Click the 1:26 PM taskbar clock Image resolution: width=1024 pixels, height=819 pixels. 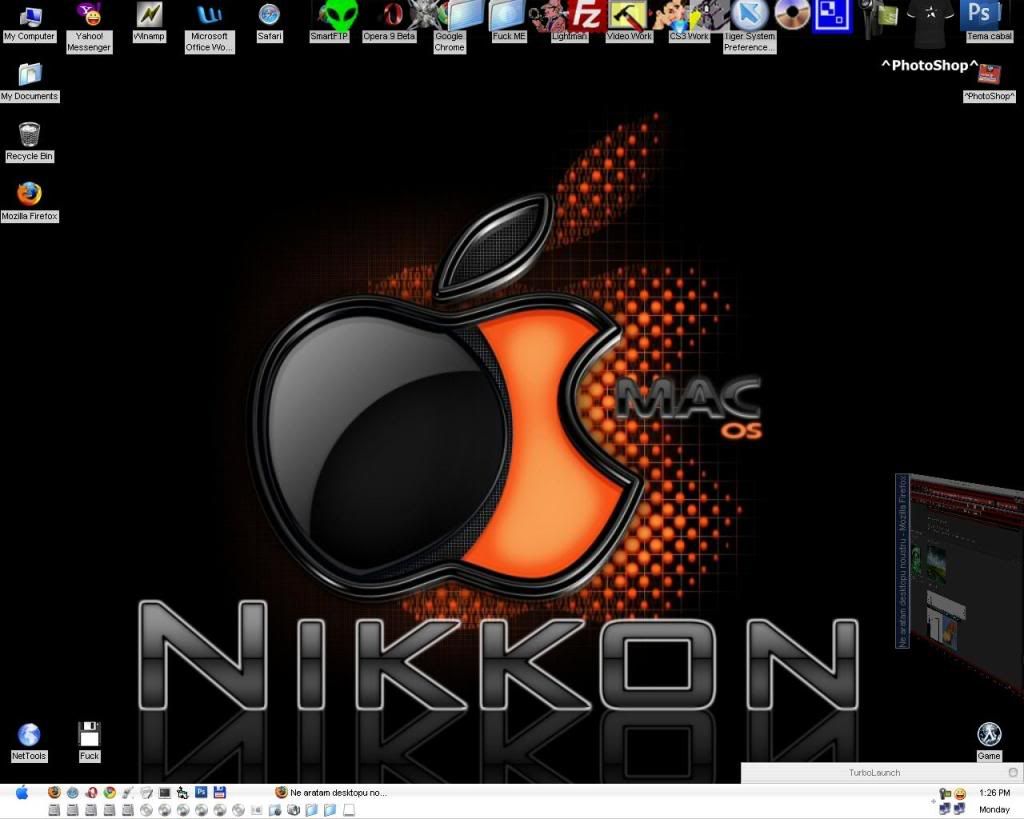coord(995,793)
